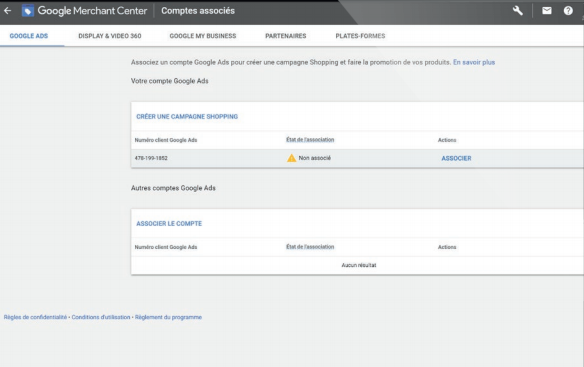This screenshot has height=367, width=584.
Task: Open the Google My Business tab
Action: tap(203, 36)
